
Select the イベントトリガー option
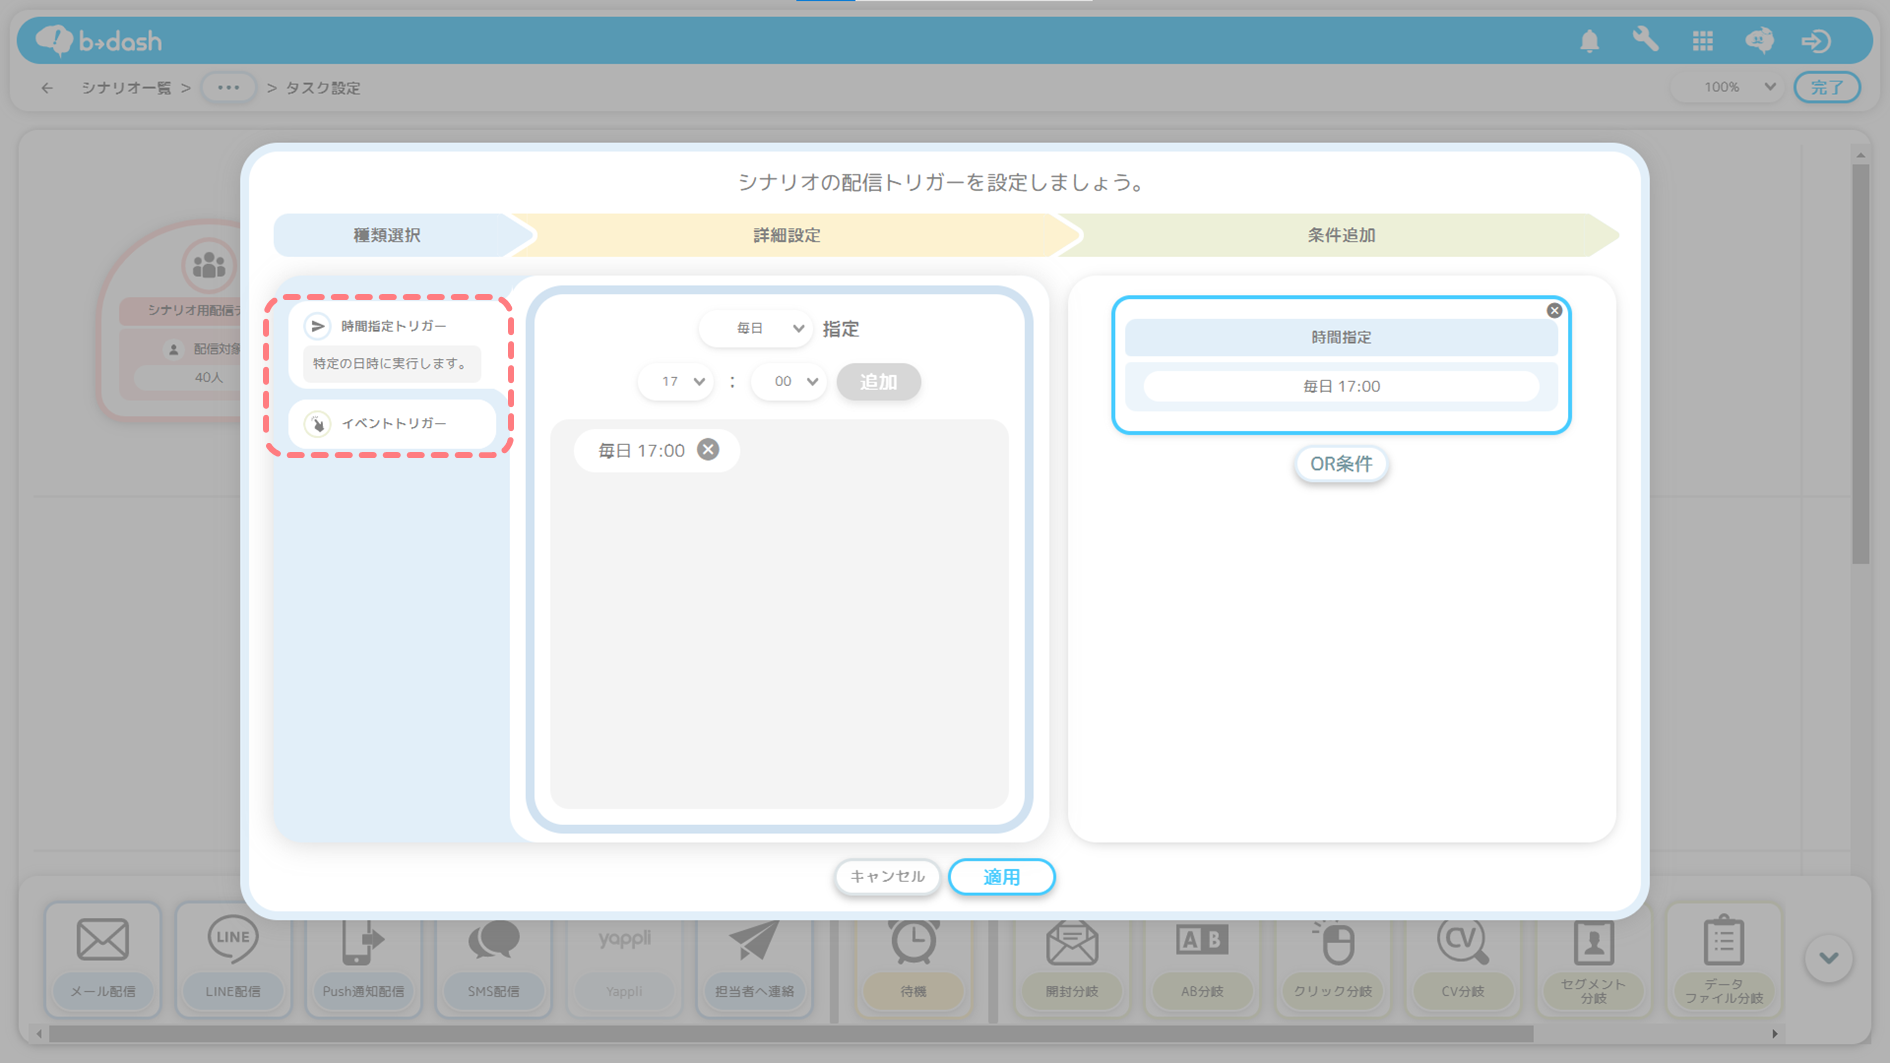tap(392, 424)
